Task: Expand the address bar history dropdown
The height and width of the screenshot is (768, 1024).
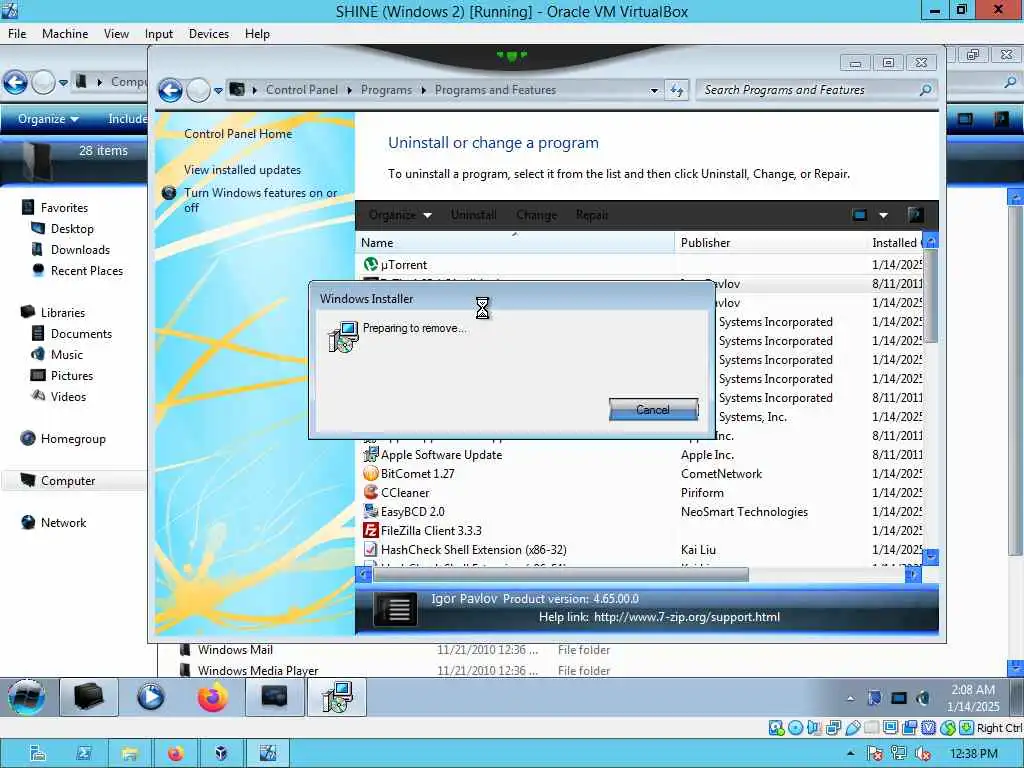Action: pos(654,91)
